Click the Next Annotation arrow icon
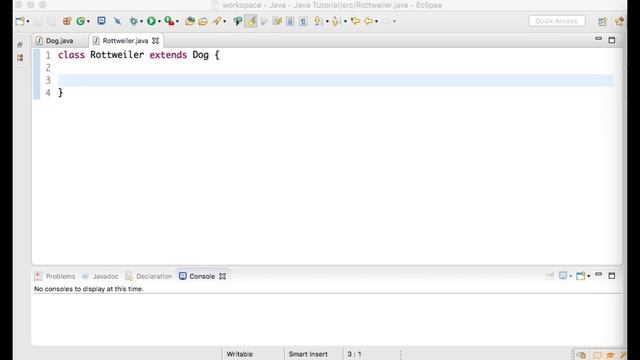 (x=318, y=21)
